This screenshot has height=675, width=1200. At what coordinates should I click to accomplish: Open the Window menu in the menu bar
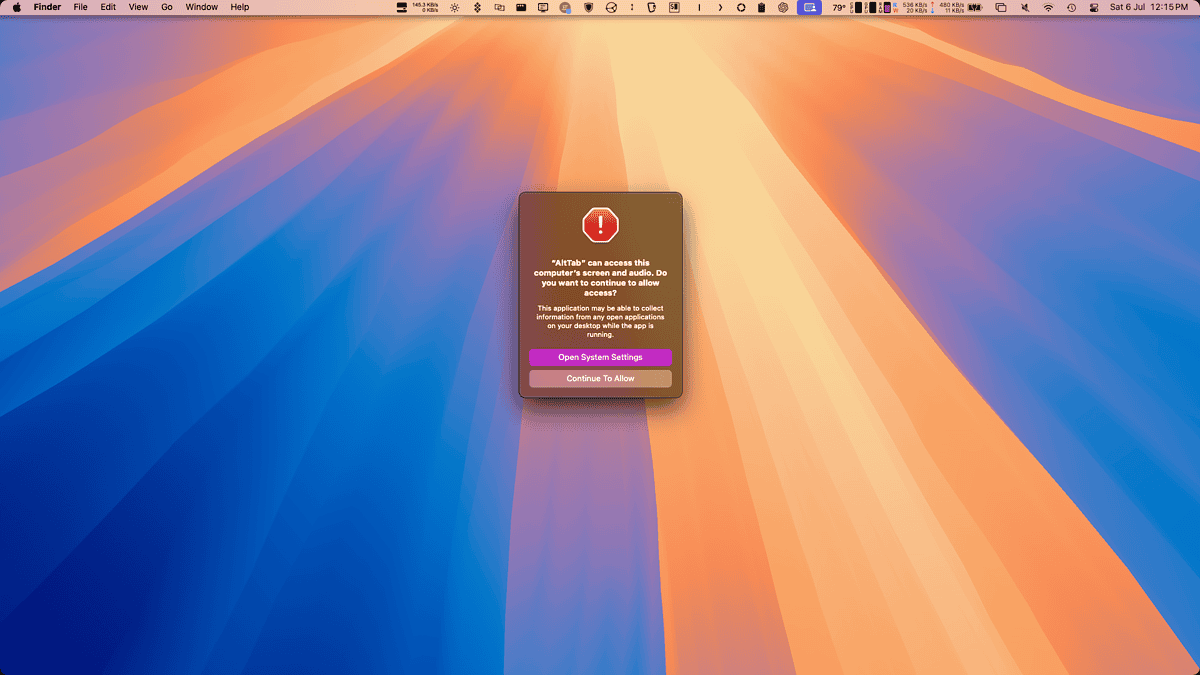click(201, 7)
